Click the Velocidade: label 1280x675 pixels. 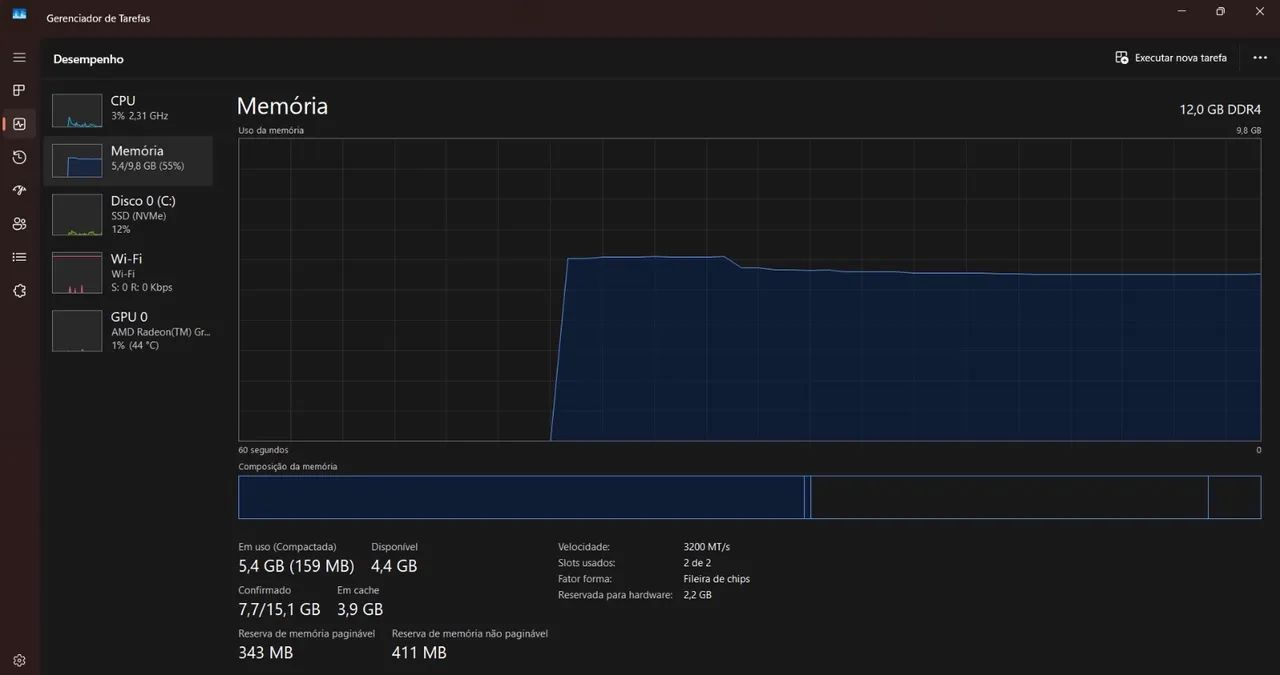tap(584, 547)
